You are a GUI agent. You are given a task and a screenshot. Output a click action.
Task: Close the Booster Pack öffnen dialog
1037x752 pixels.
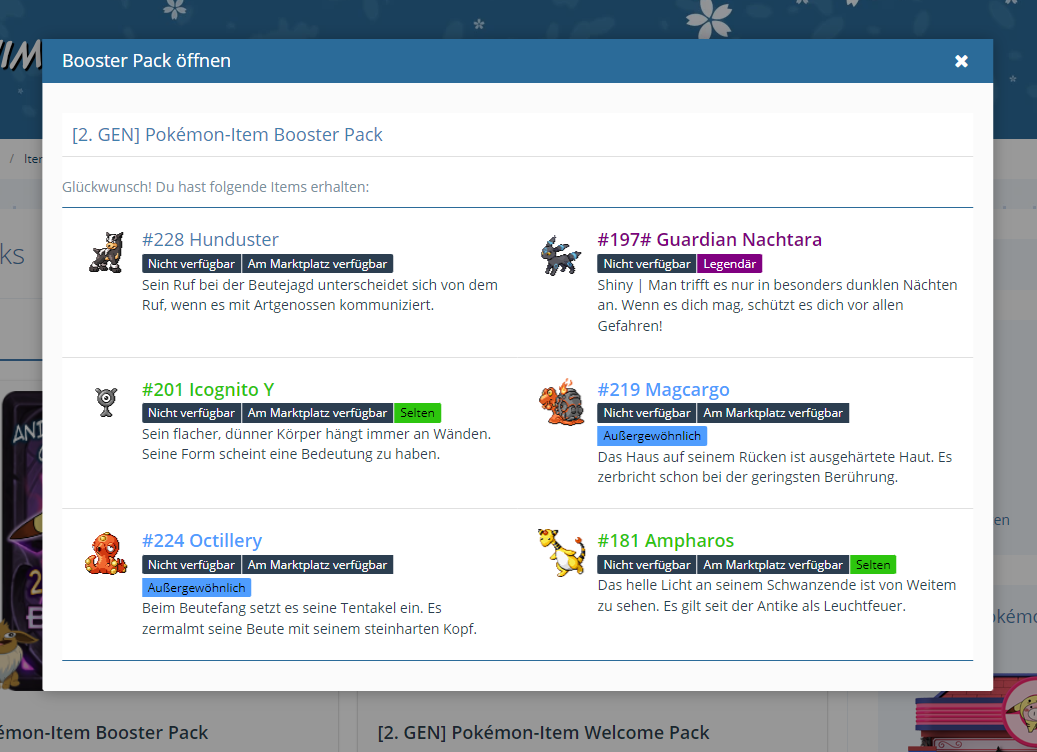[961, 61]
